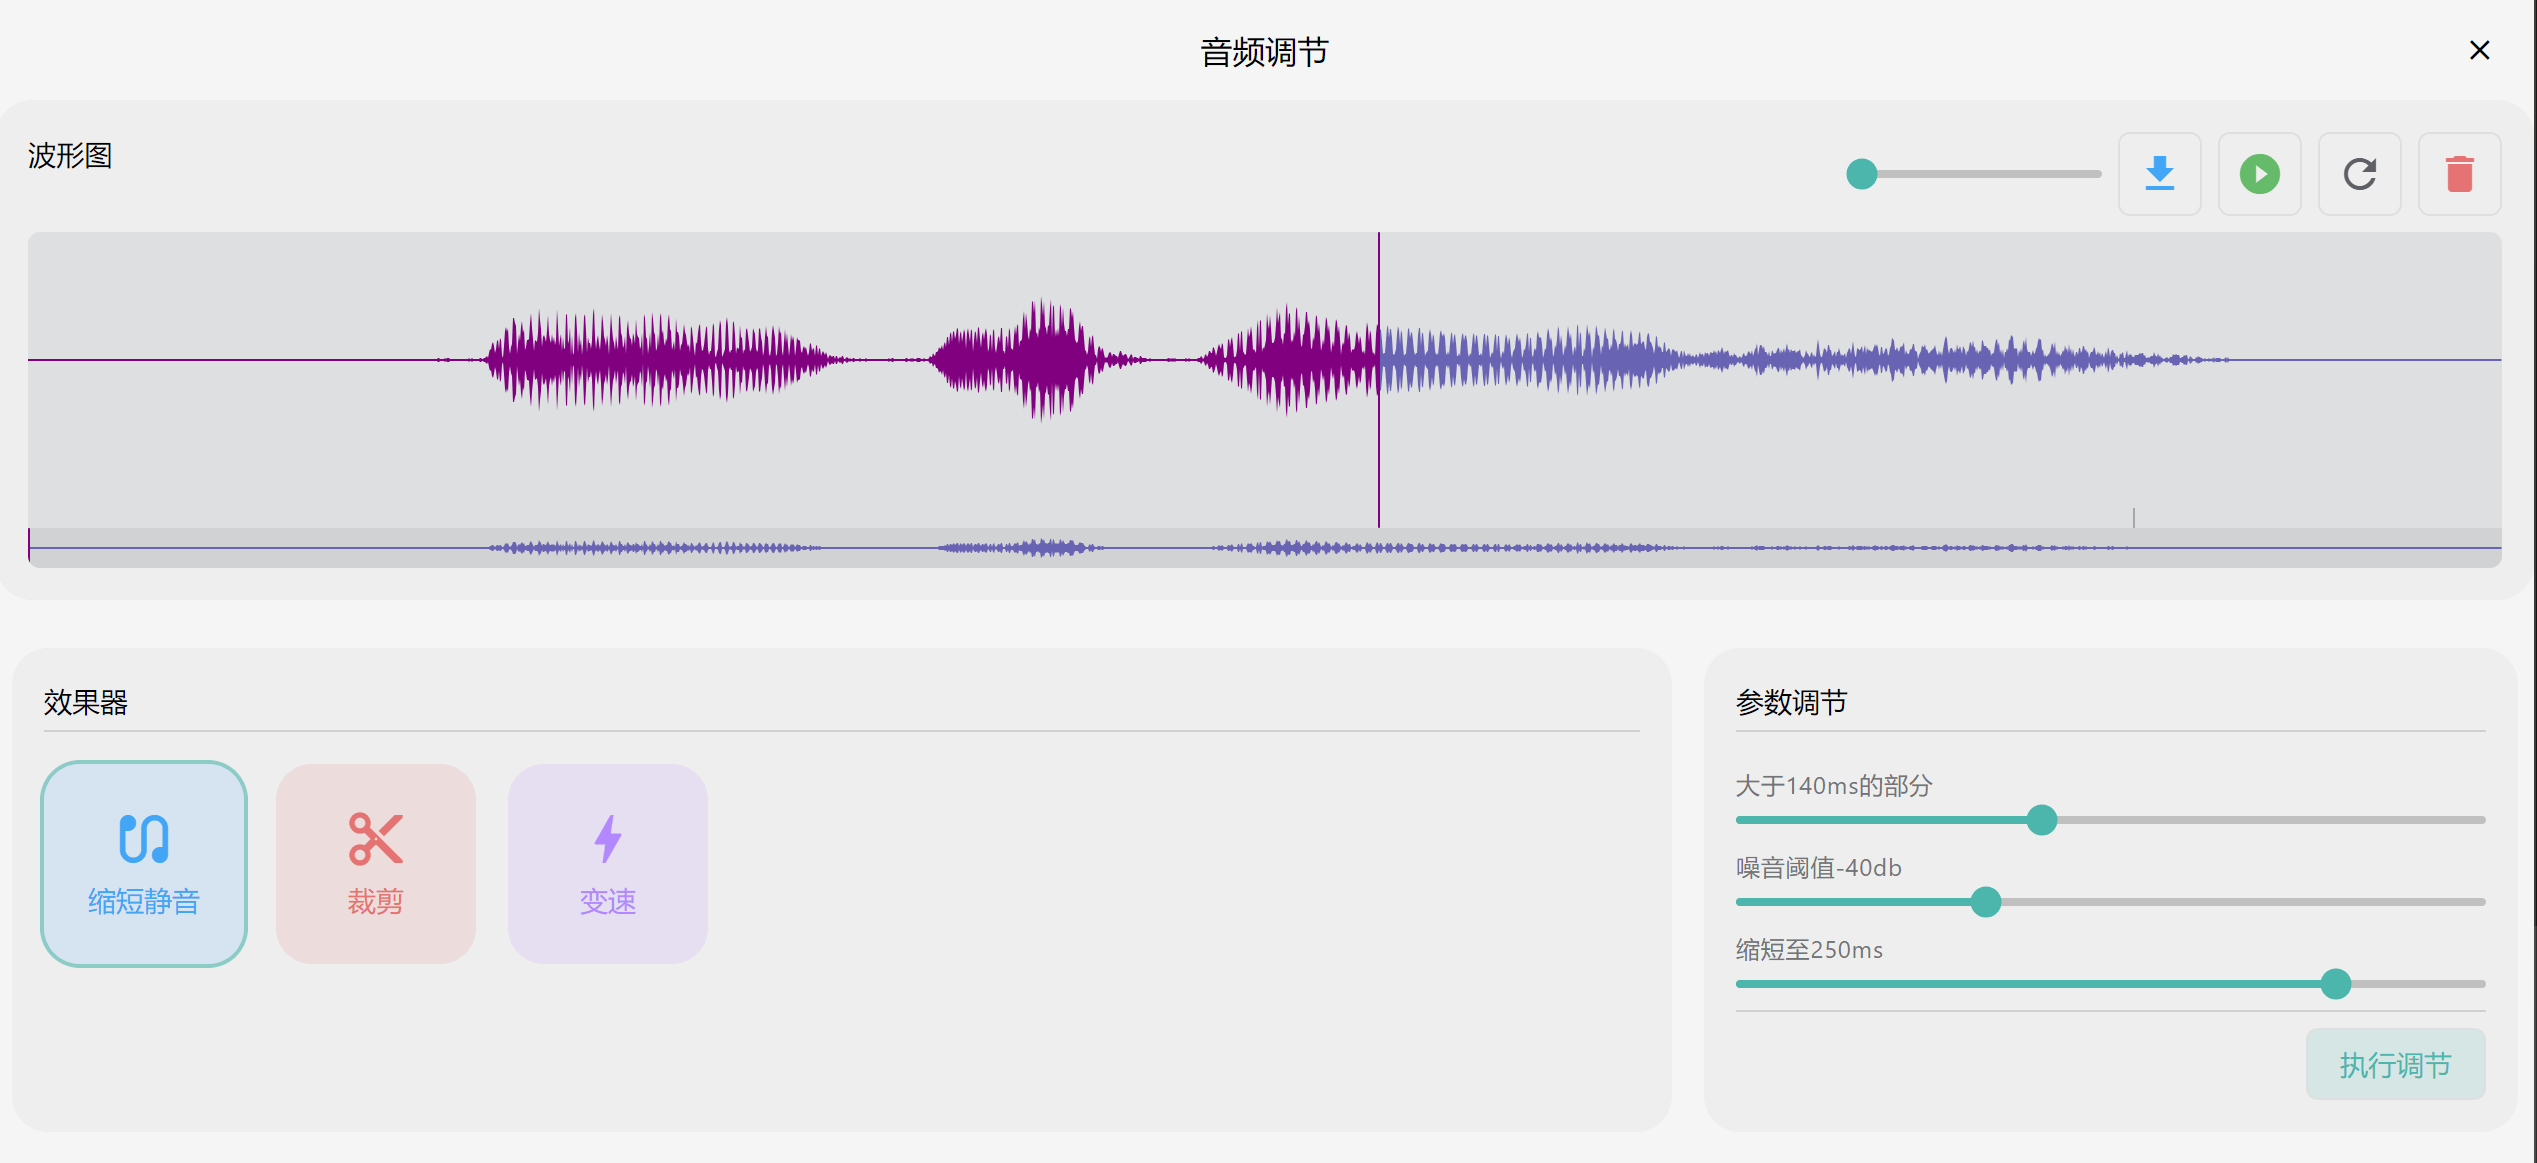Delete audio with red trash icon
The height and width of the screenshot is (1163, 2537).
(x=2459, y=174)
